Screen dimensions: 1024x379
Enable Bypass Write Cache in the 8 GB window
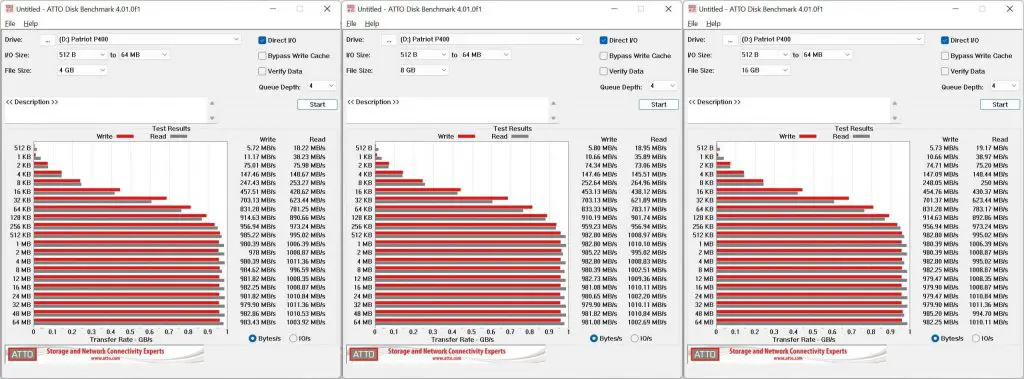click(603, 56)
